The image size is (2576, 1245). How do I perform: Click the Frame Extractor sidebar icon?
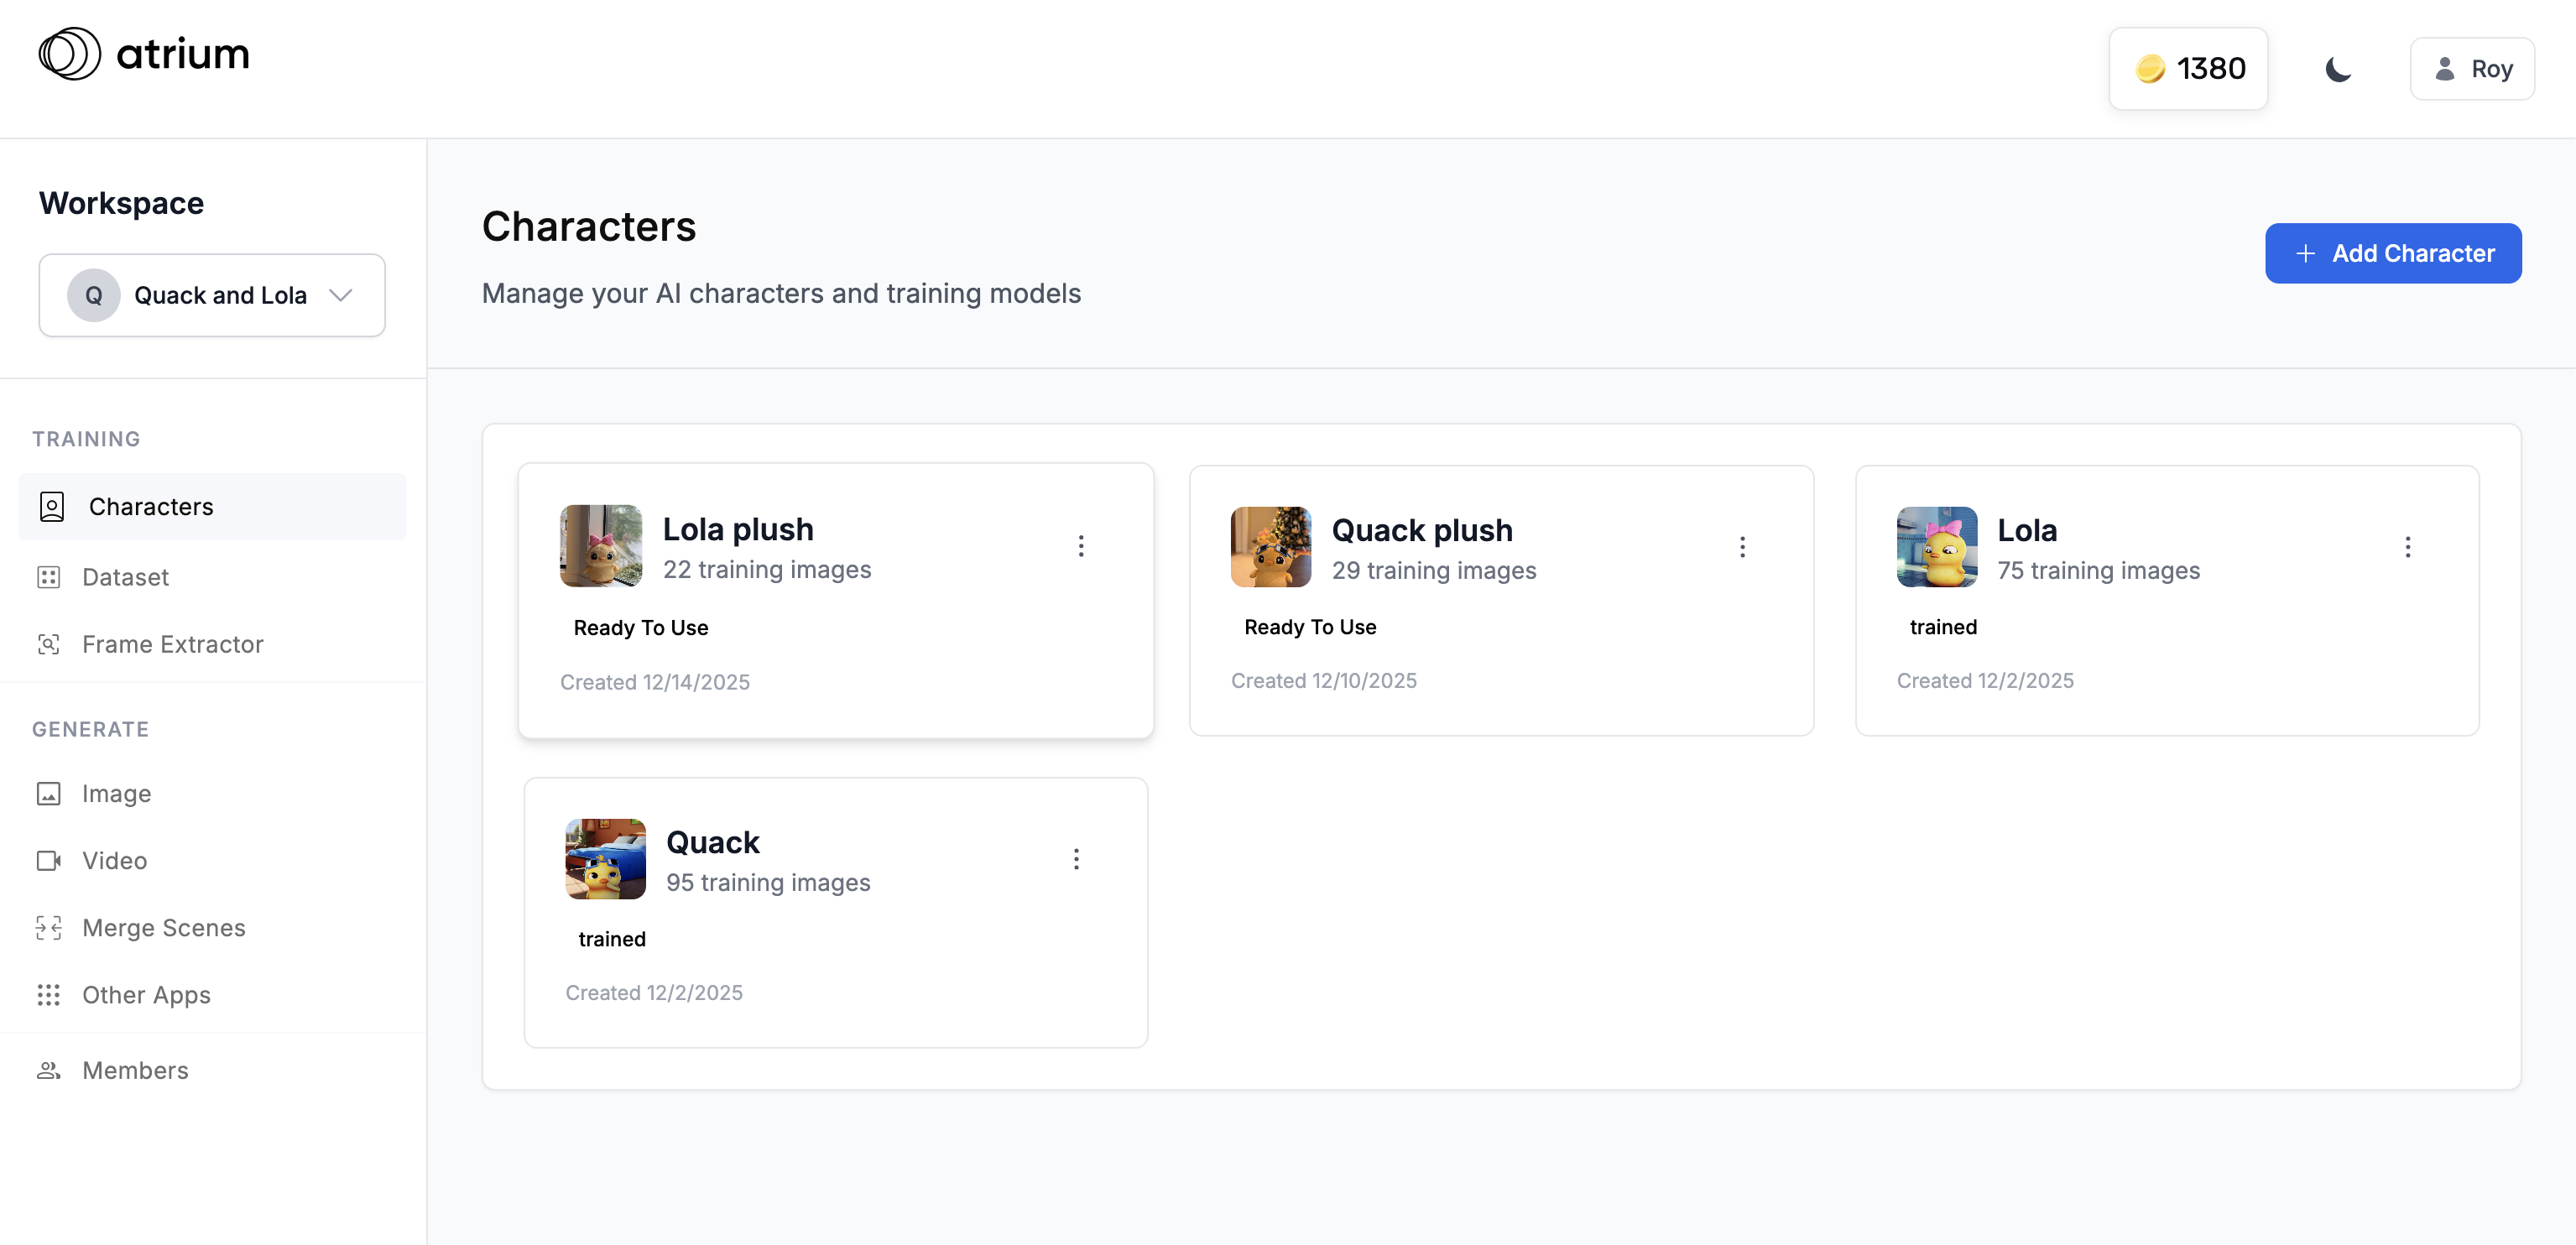(x=49, y=644)
